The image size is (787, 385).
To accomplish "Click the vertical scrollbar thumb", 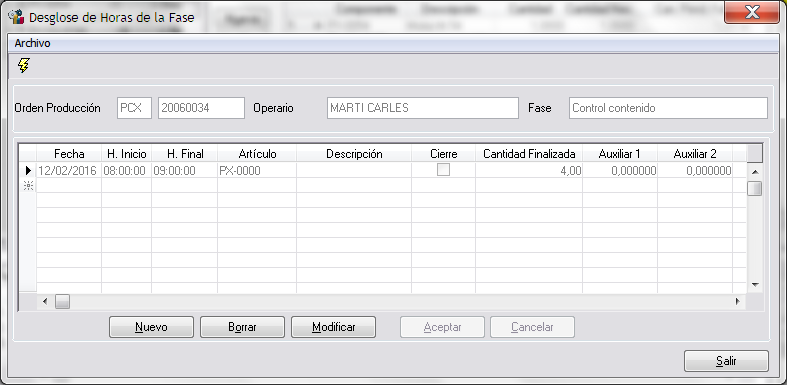I will pos(754,188).
